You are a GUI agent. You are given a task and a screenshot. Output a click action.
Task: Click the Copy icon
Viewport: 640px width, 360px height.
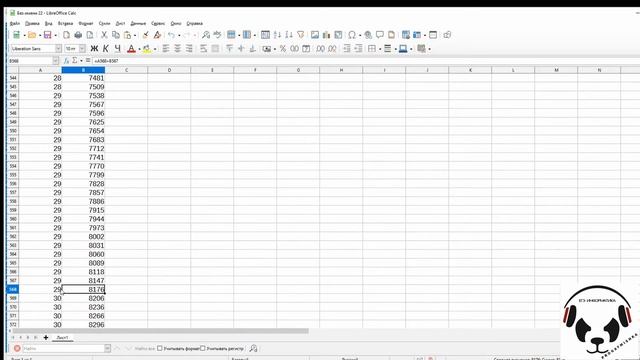click(116, 35)
